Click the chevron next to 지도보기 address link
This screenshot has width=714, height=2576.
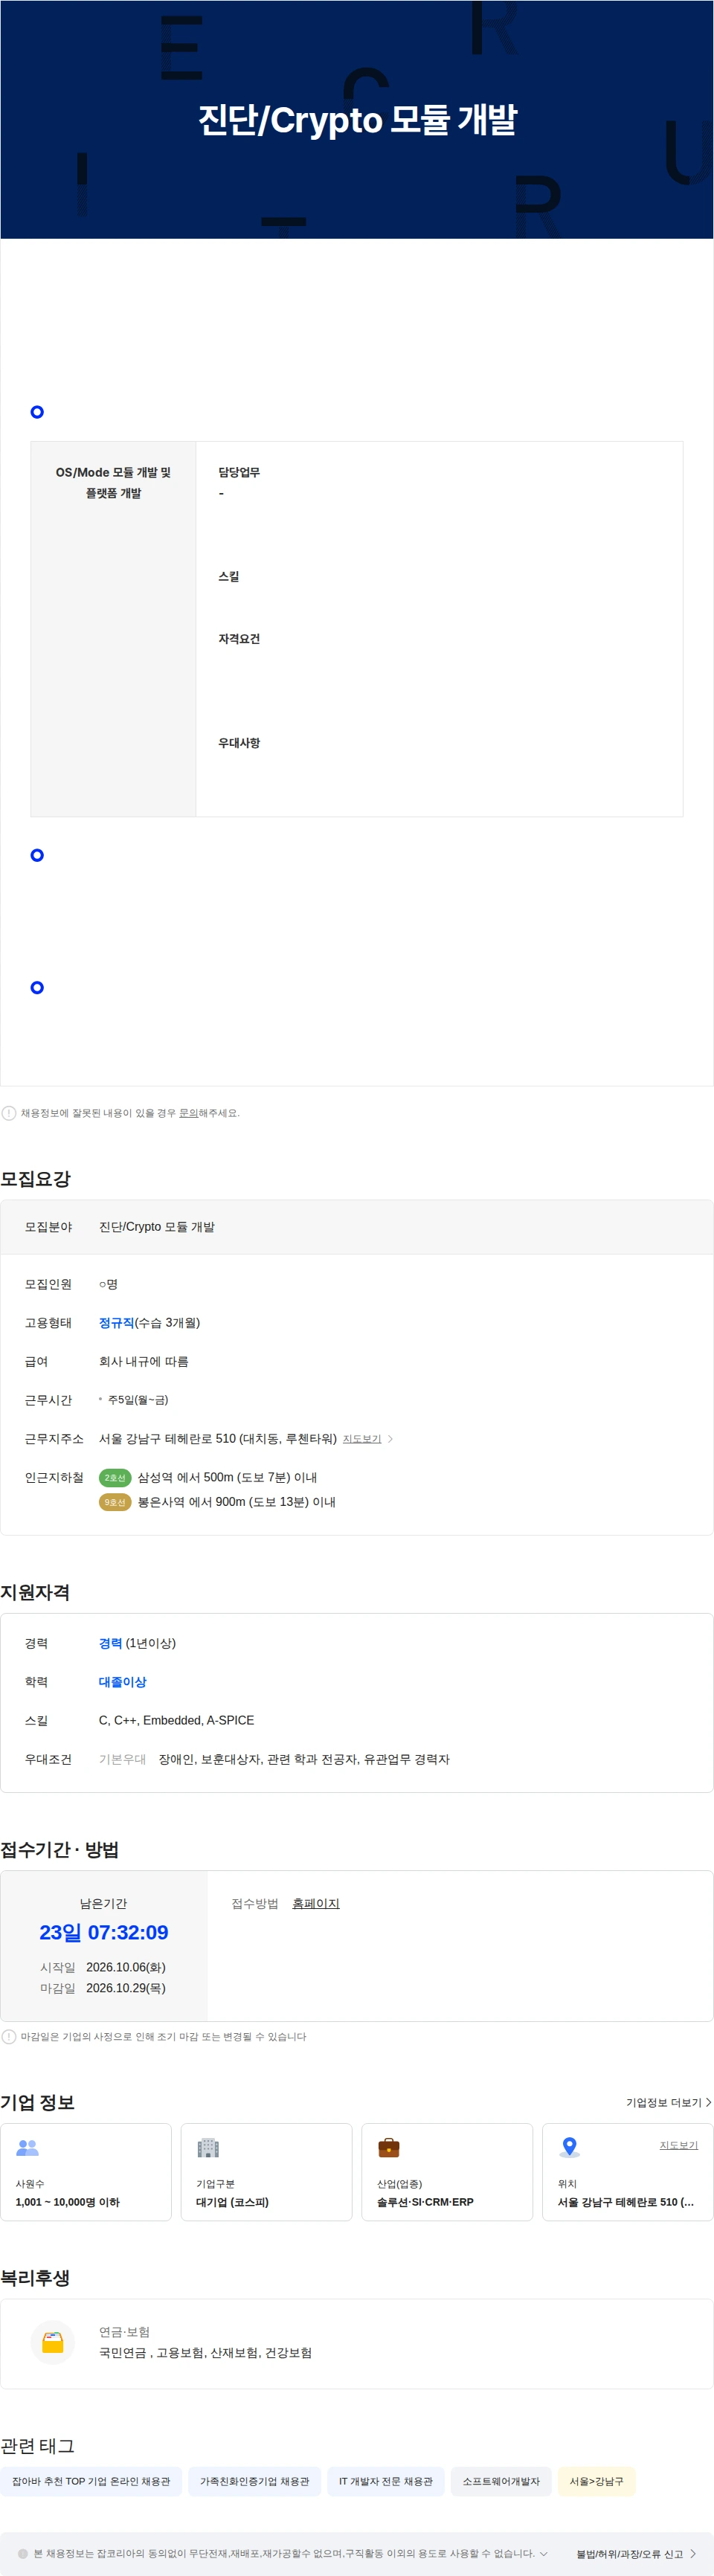pyautogui.click(x=390, y=1439)
